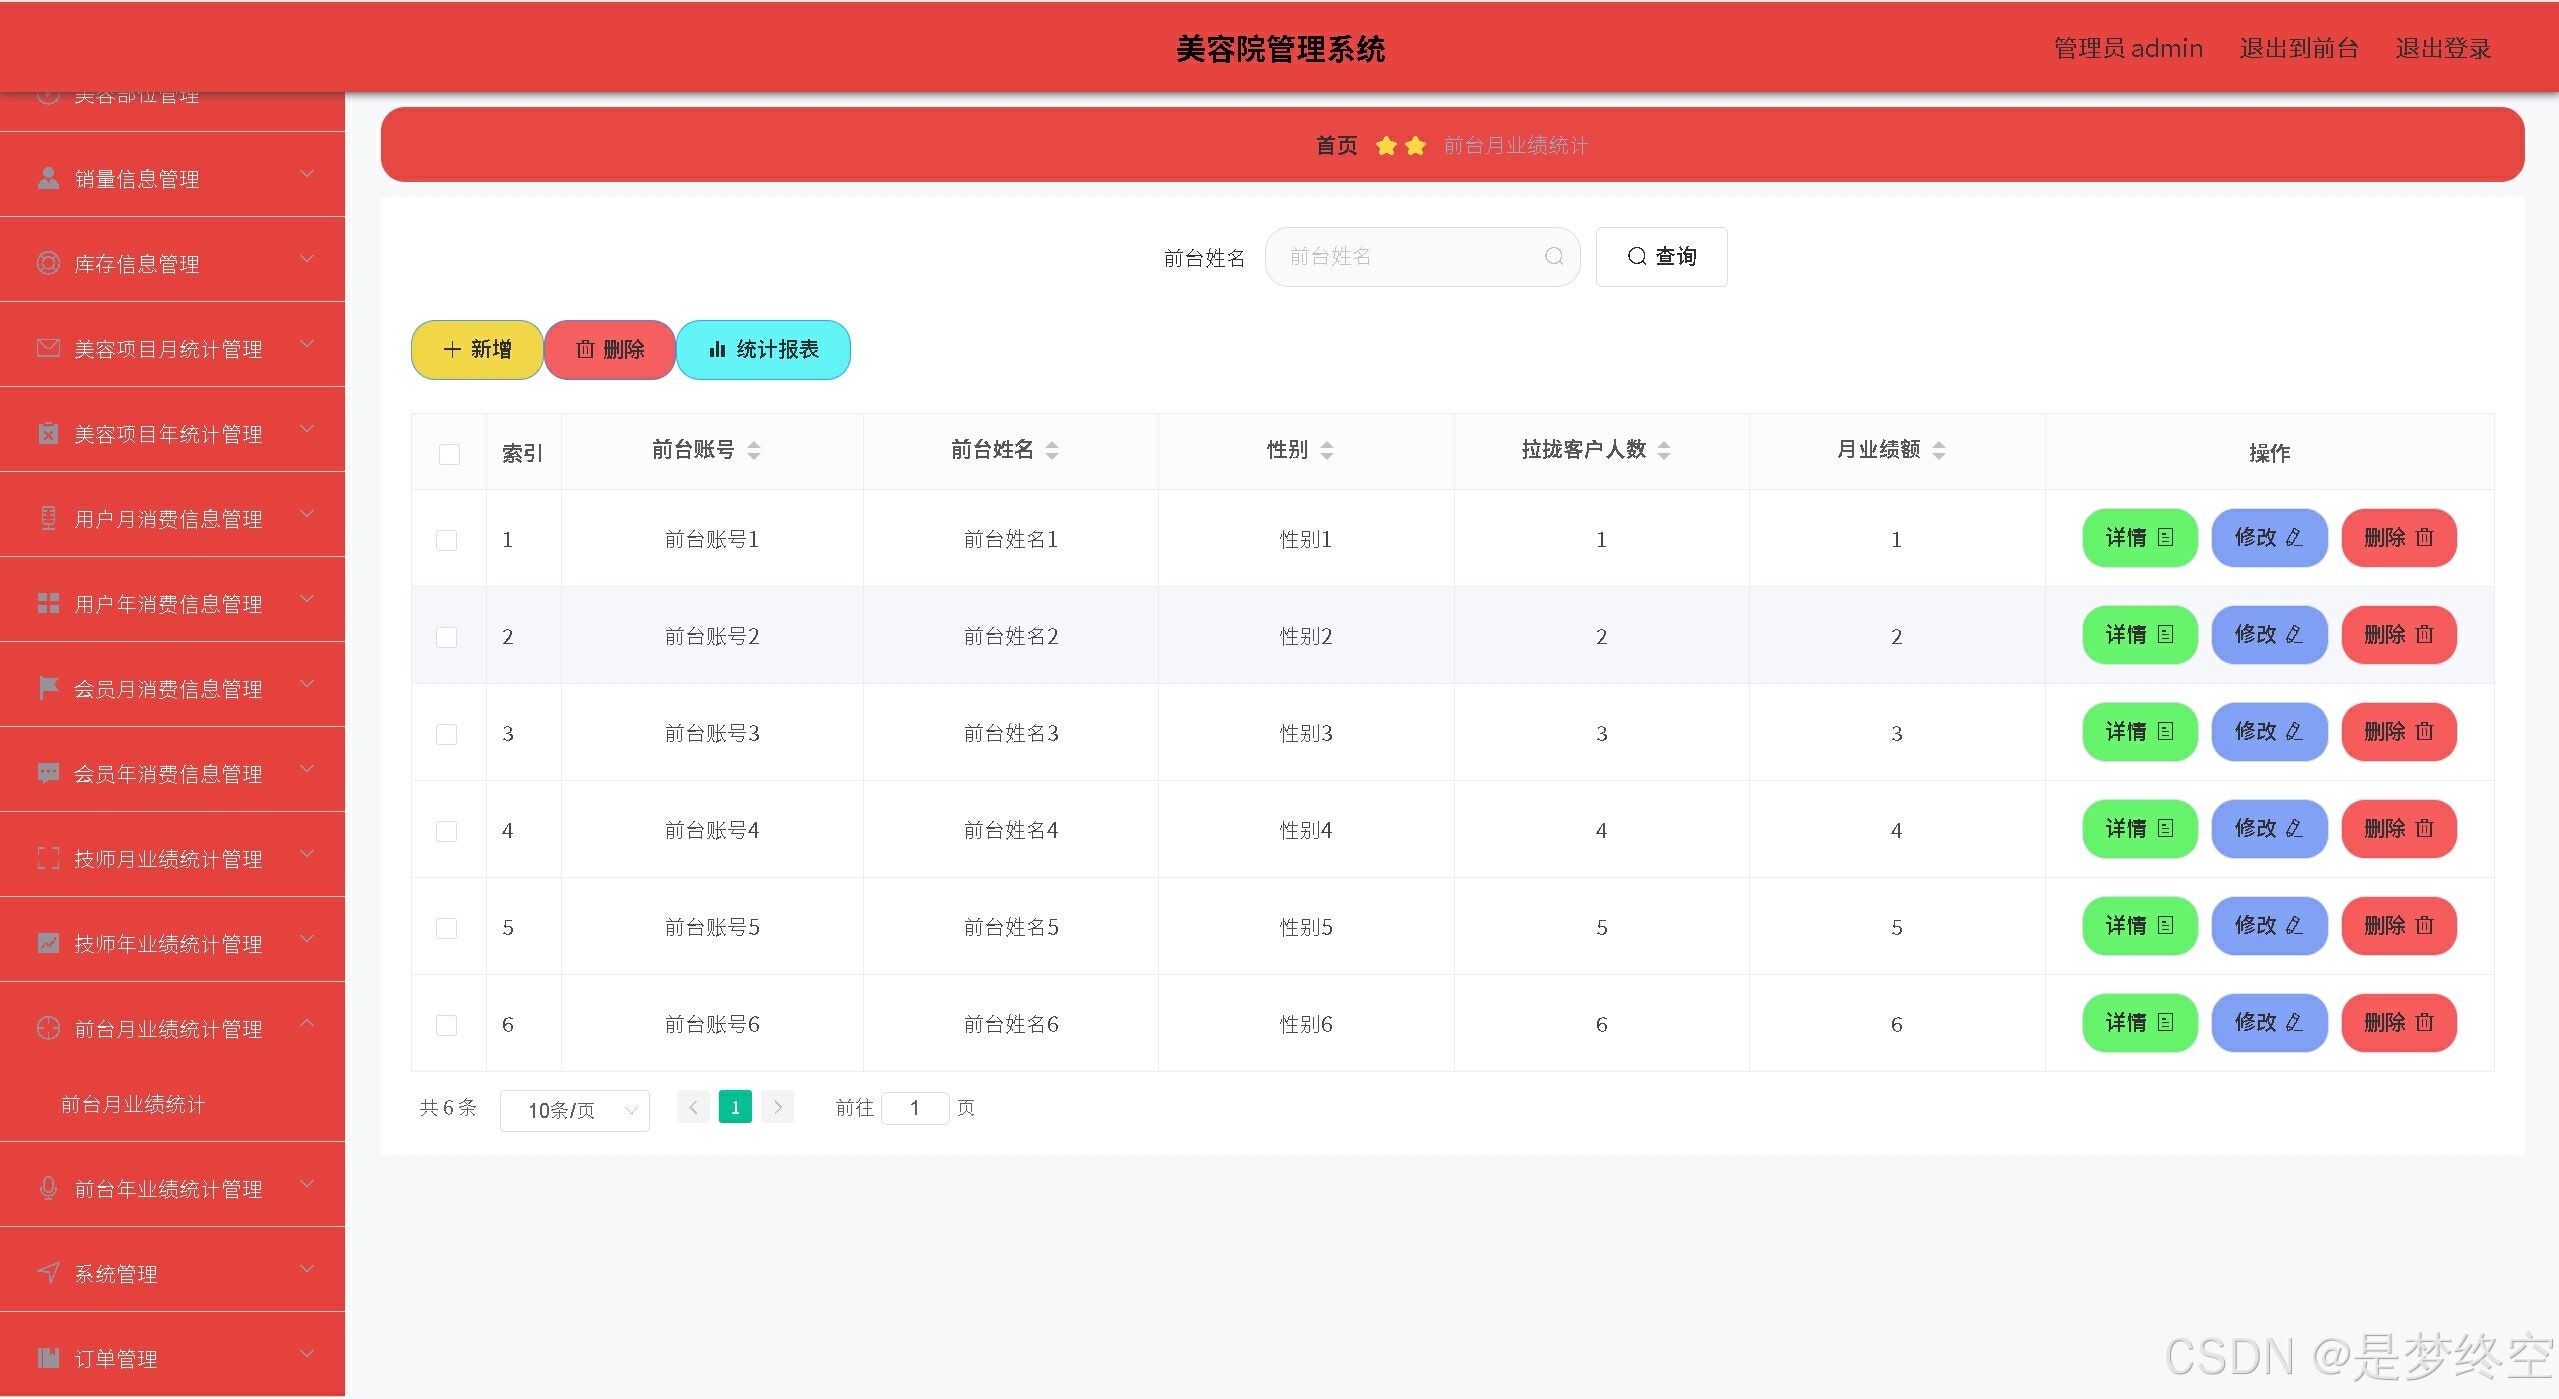Check the select-all header checkbox

click(x=449, y=454)
